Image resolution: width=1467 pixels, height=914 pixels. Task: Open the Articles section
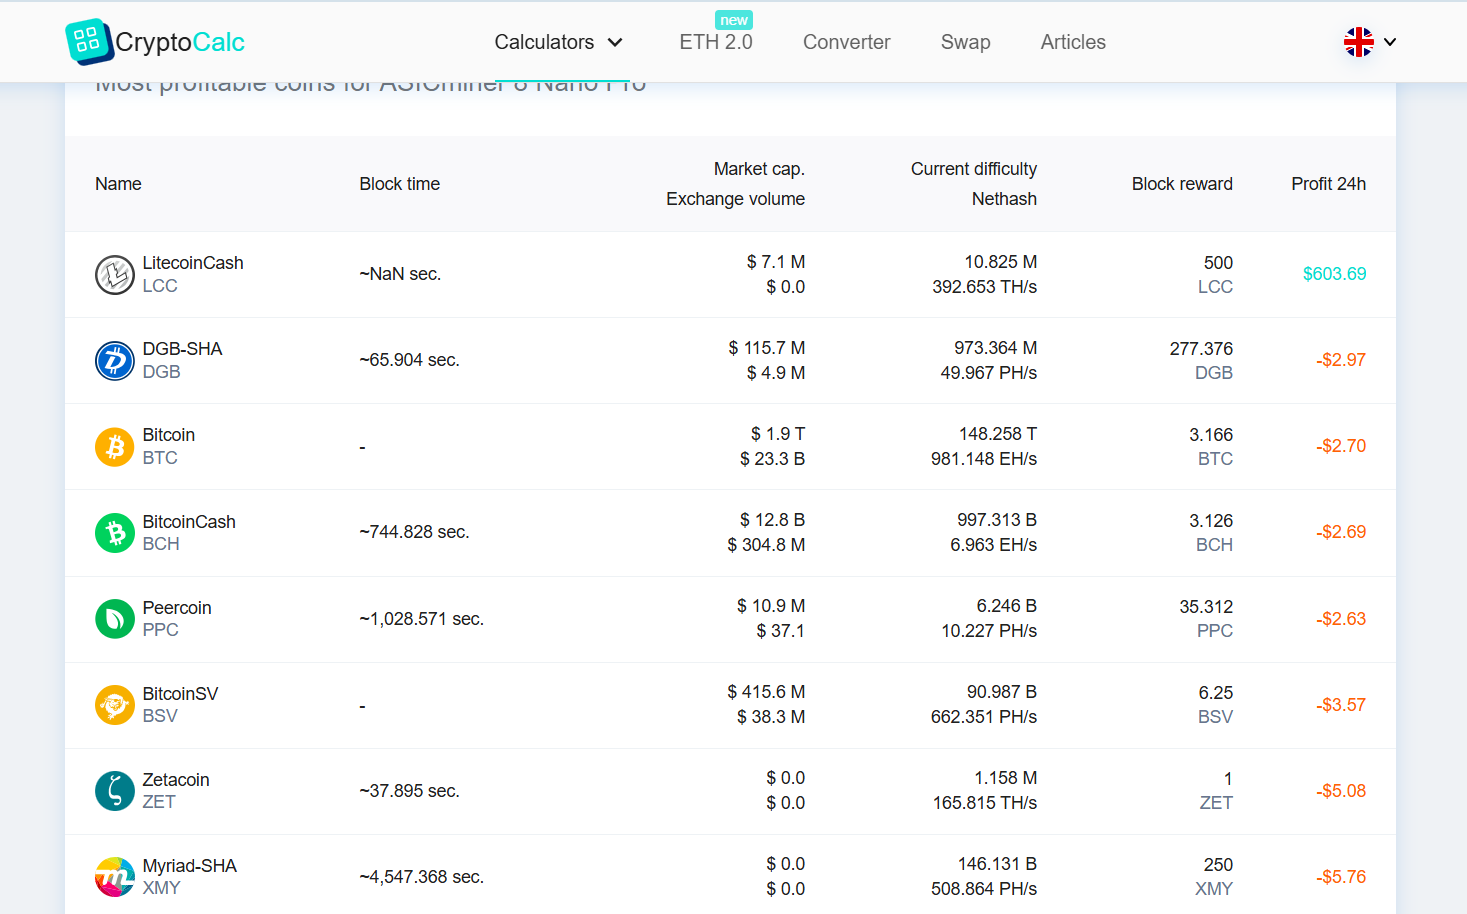[1073, 42]
